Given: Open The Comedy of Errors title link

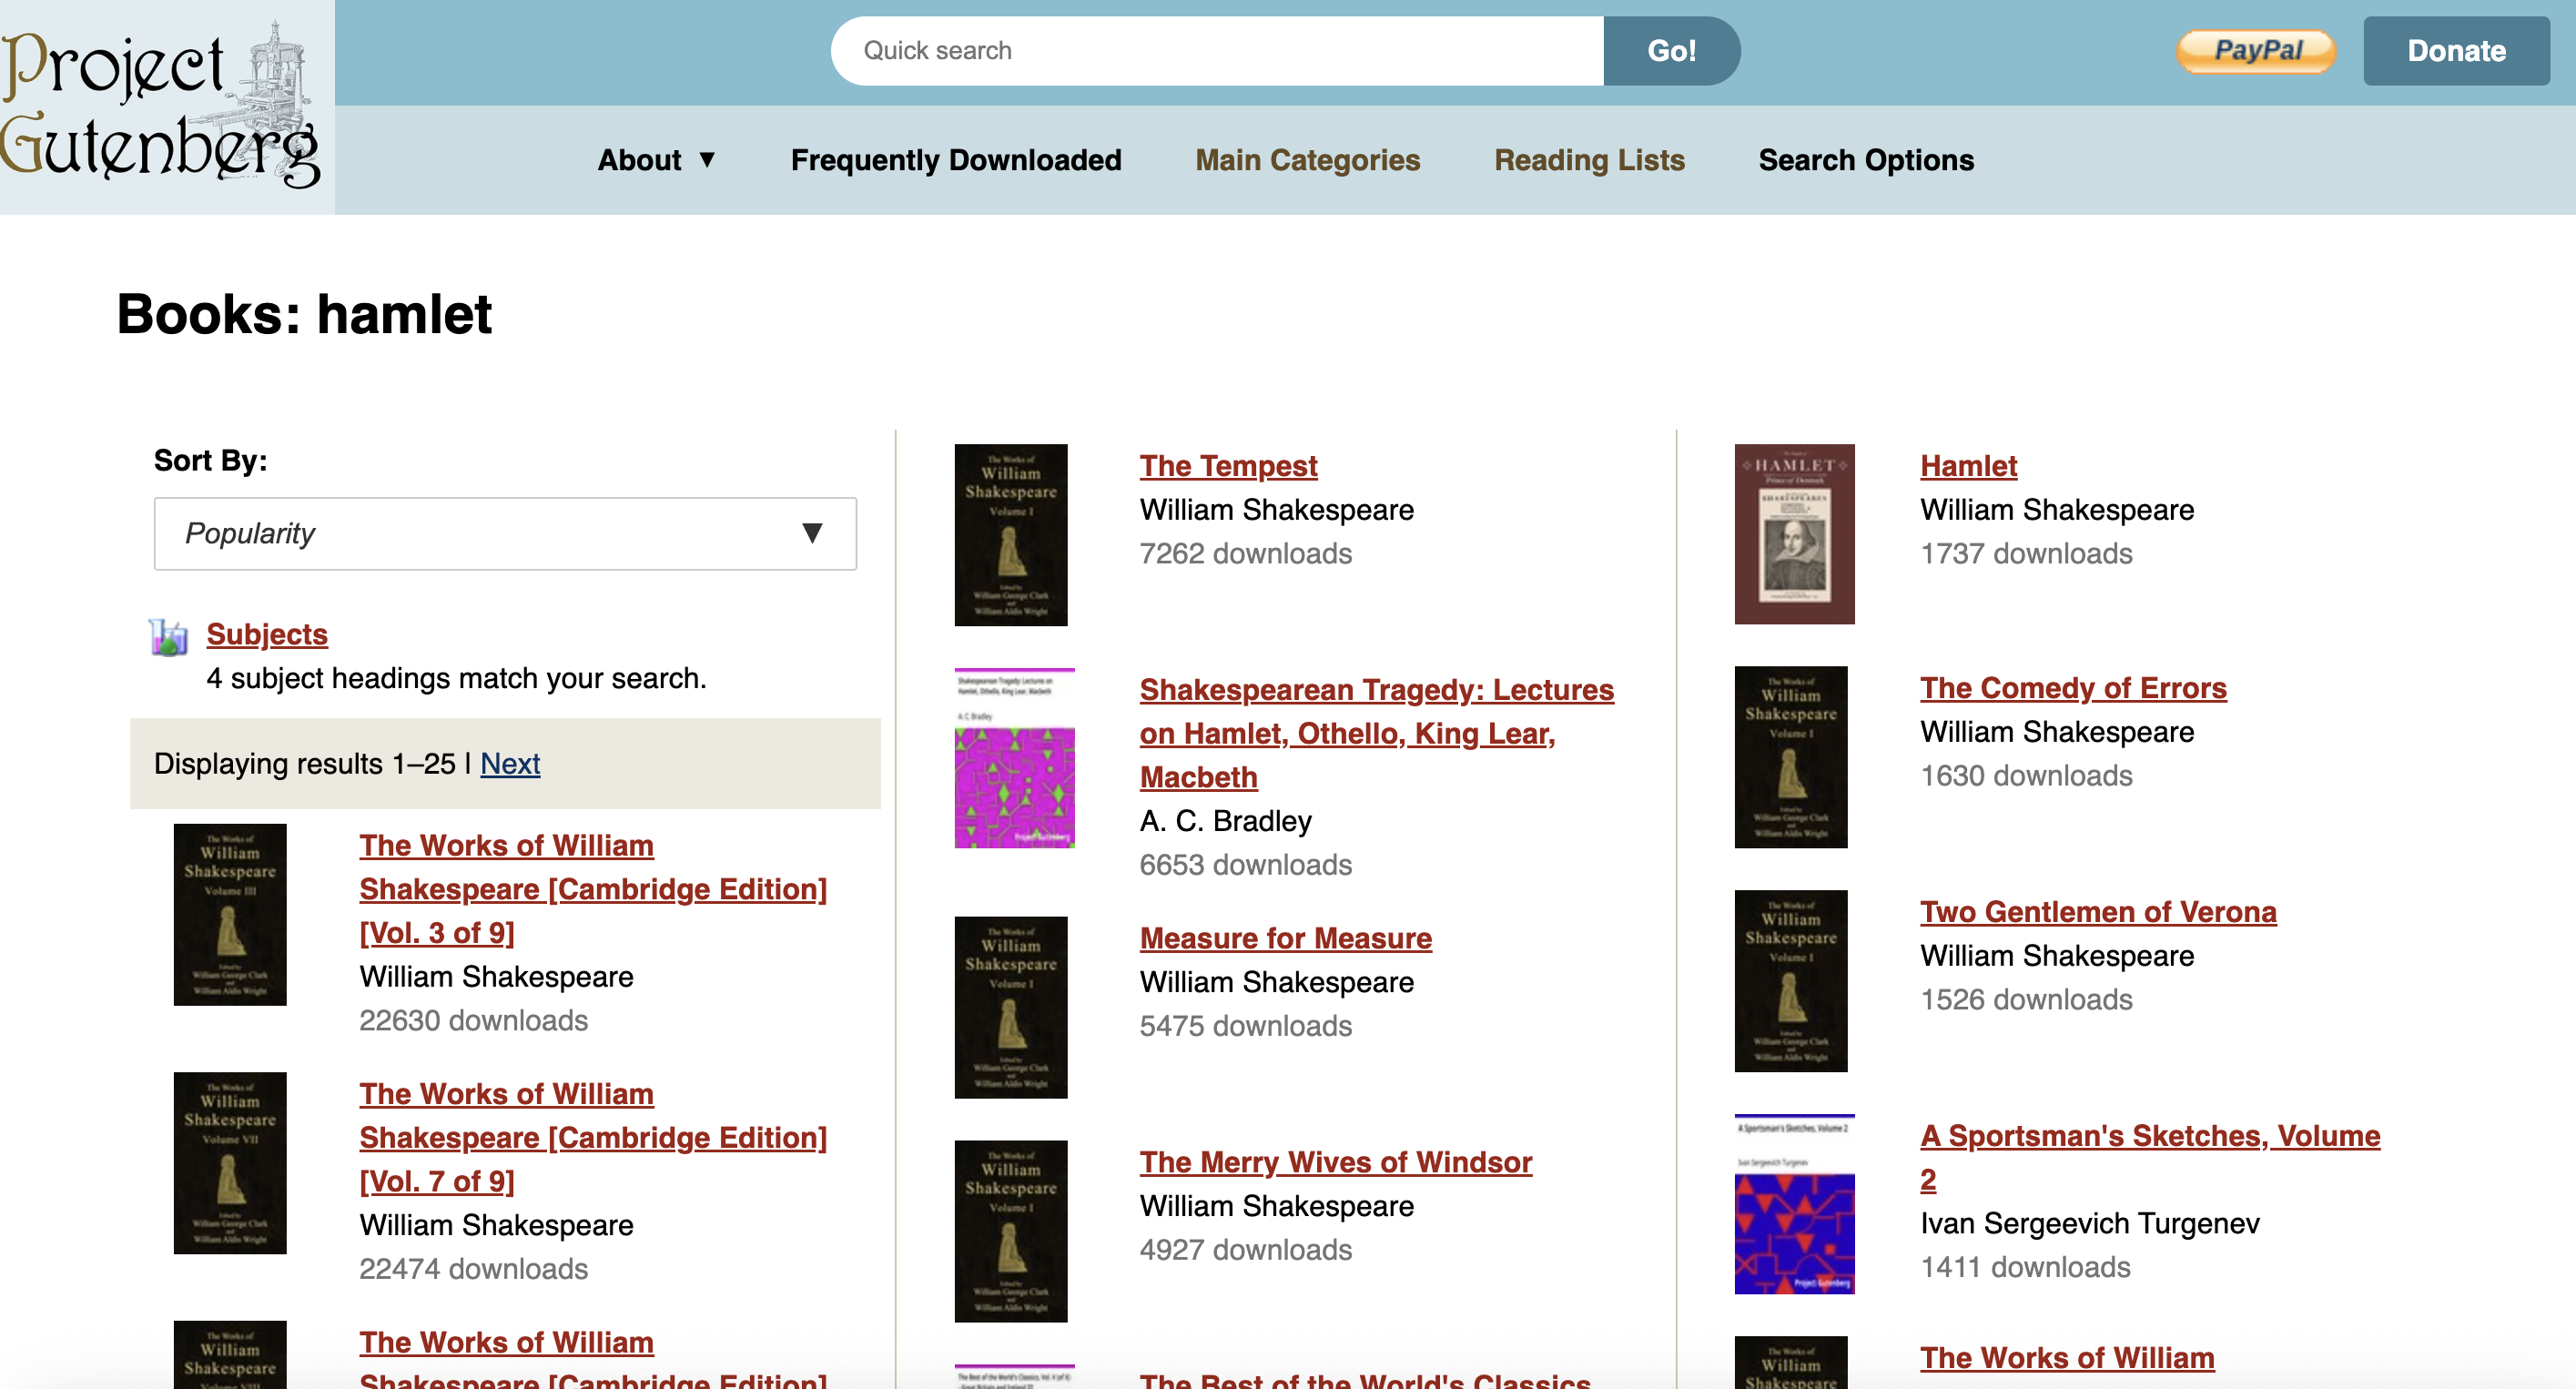Looking at the screenshot, I should 2073,688.
